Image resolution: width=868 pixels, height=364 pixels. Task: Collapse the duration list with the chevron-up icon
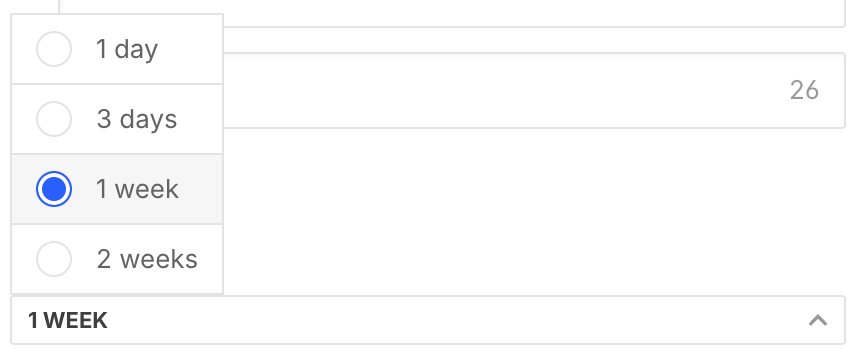coord(818,320)
